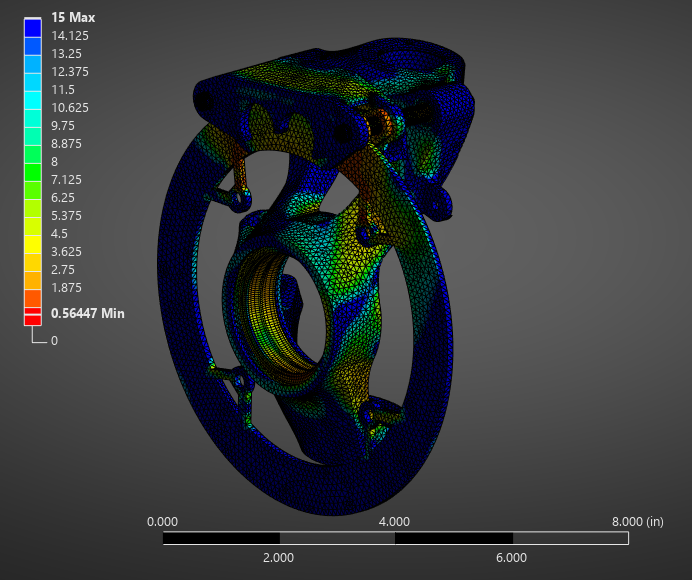Click the '0.56447 Min' legend label
The height and width of the screenshot is (580, 692).
click(87, 313)
